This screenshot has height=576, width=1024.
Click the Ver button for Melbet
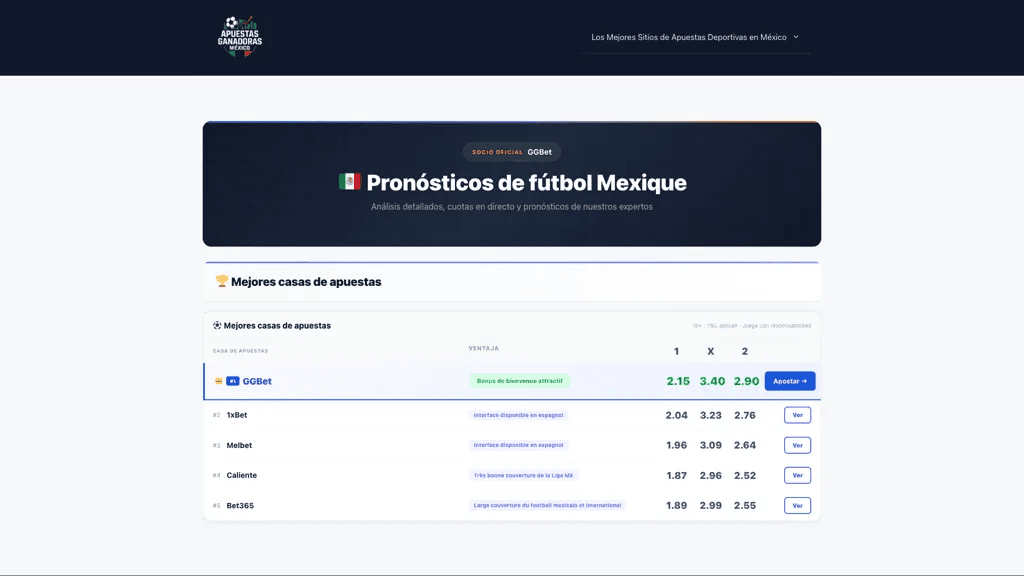pos(797,445)
